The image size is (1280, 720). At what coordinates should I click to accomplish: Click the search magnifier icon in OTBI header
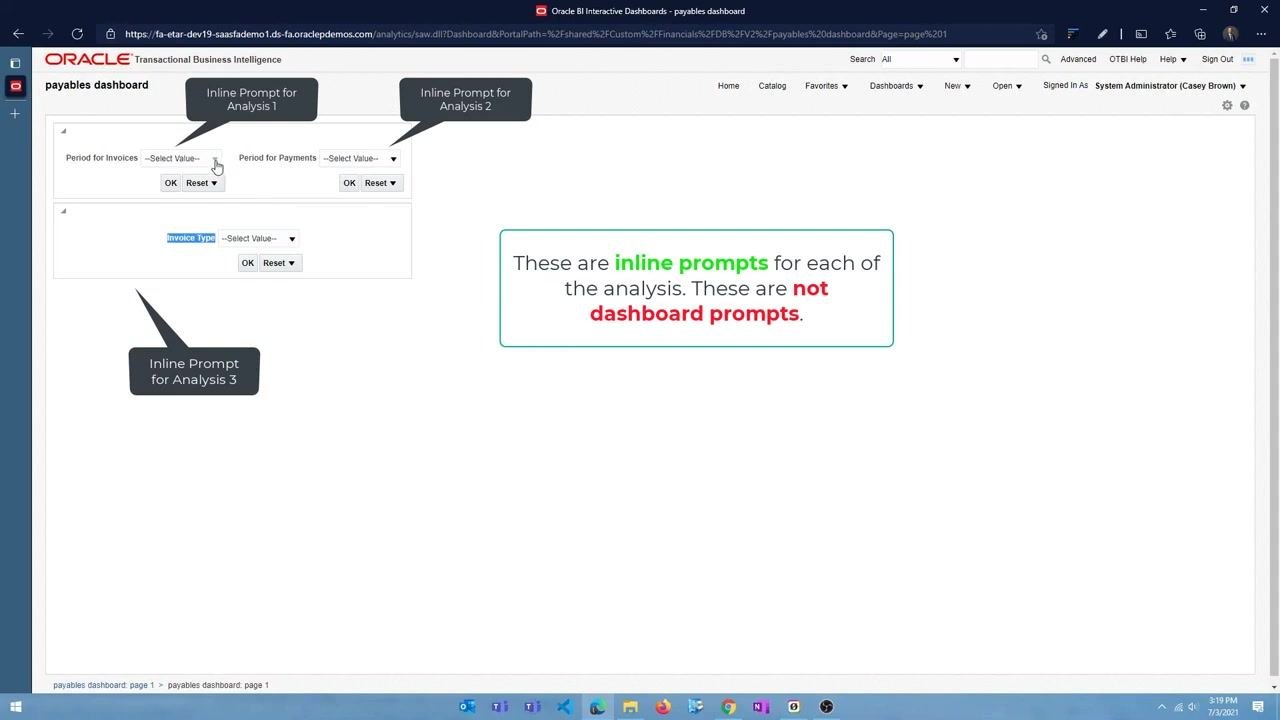1046,59
